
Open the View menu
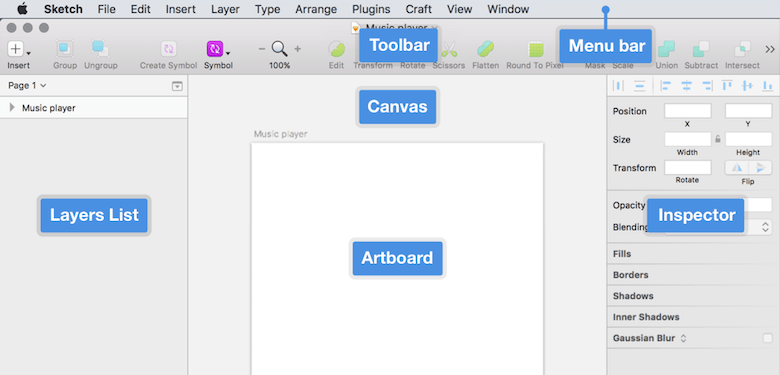pos(459,9)
